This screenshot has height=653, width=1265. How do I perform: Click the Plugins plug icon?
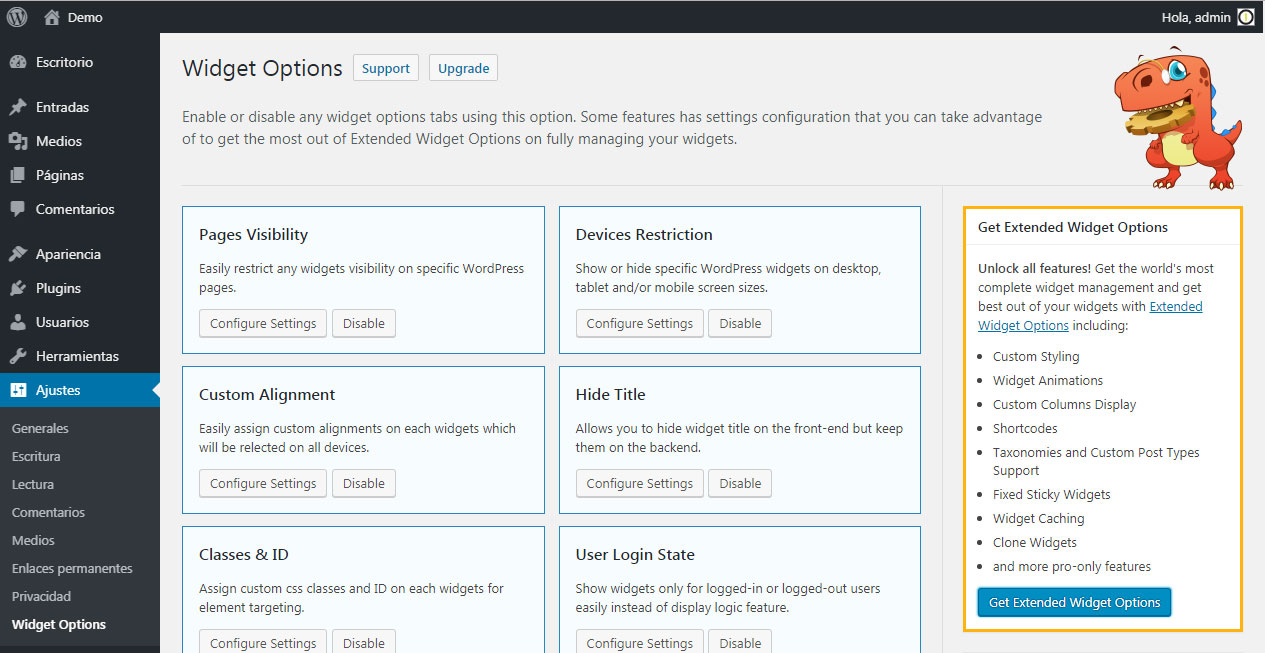point(18,288)
